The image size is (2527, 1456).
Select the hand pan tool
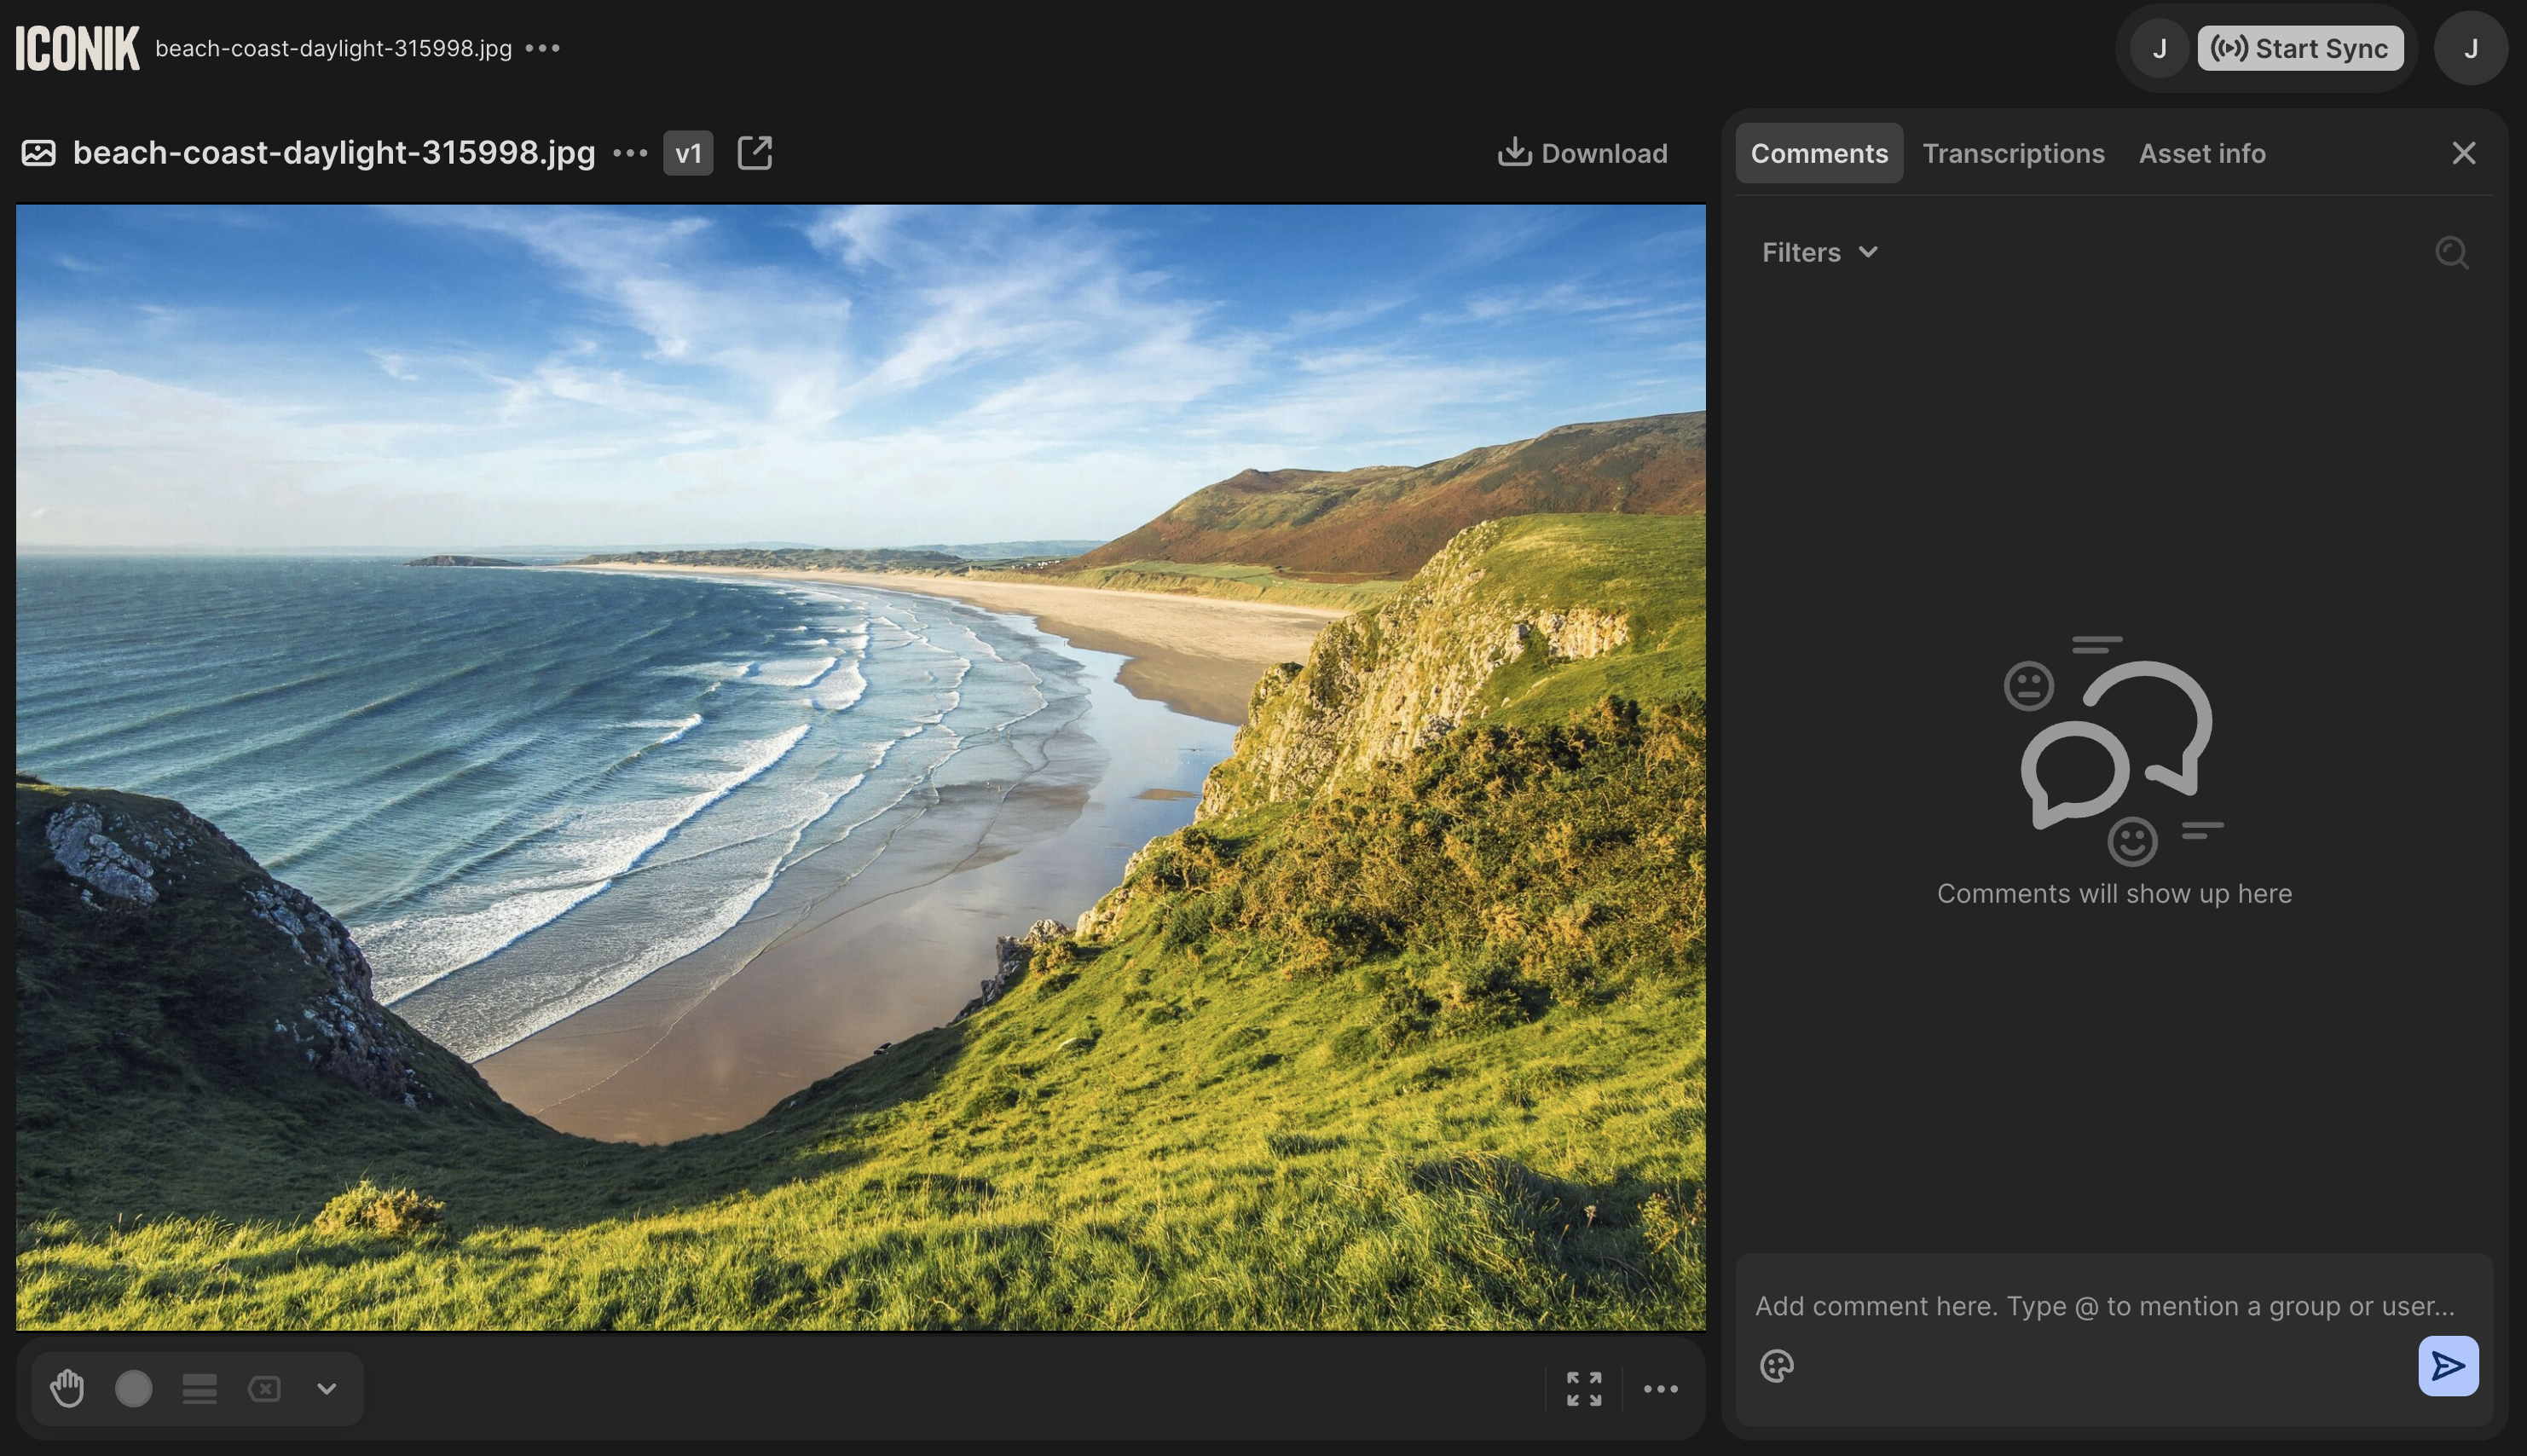(x=67, y=1388)
